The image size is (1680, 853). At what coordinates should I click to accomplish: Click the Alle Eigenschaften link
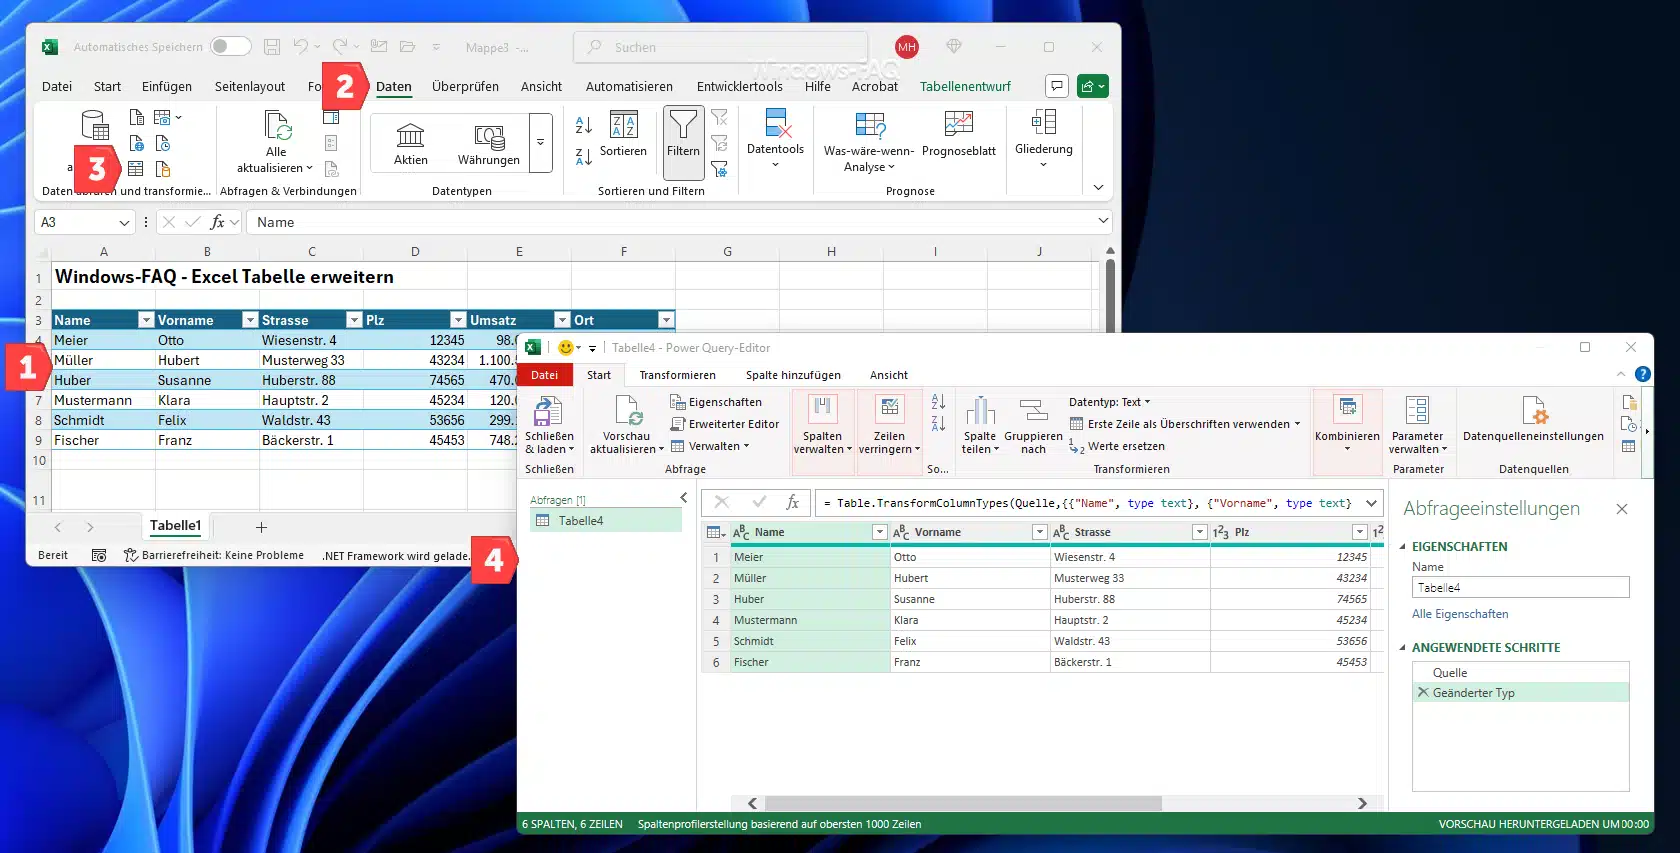[1459, 614]
